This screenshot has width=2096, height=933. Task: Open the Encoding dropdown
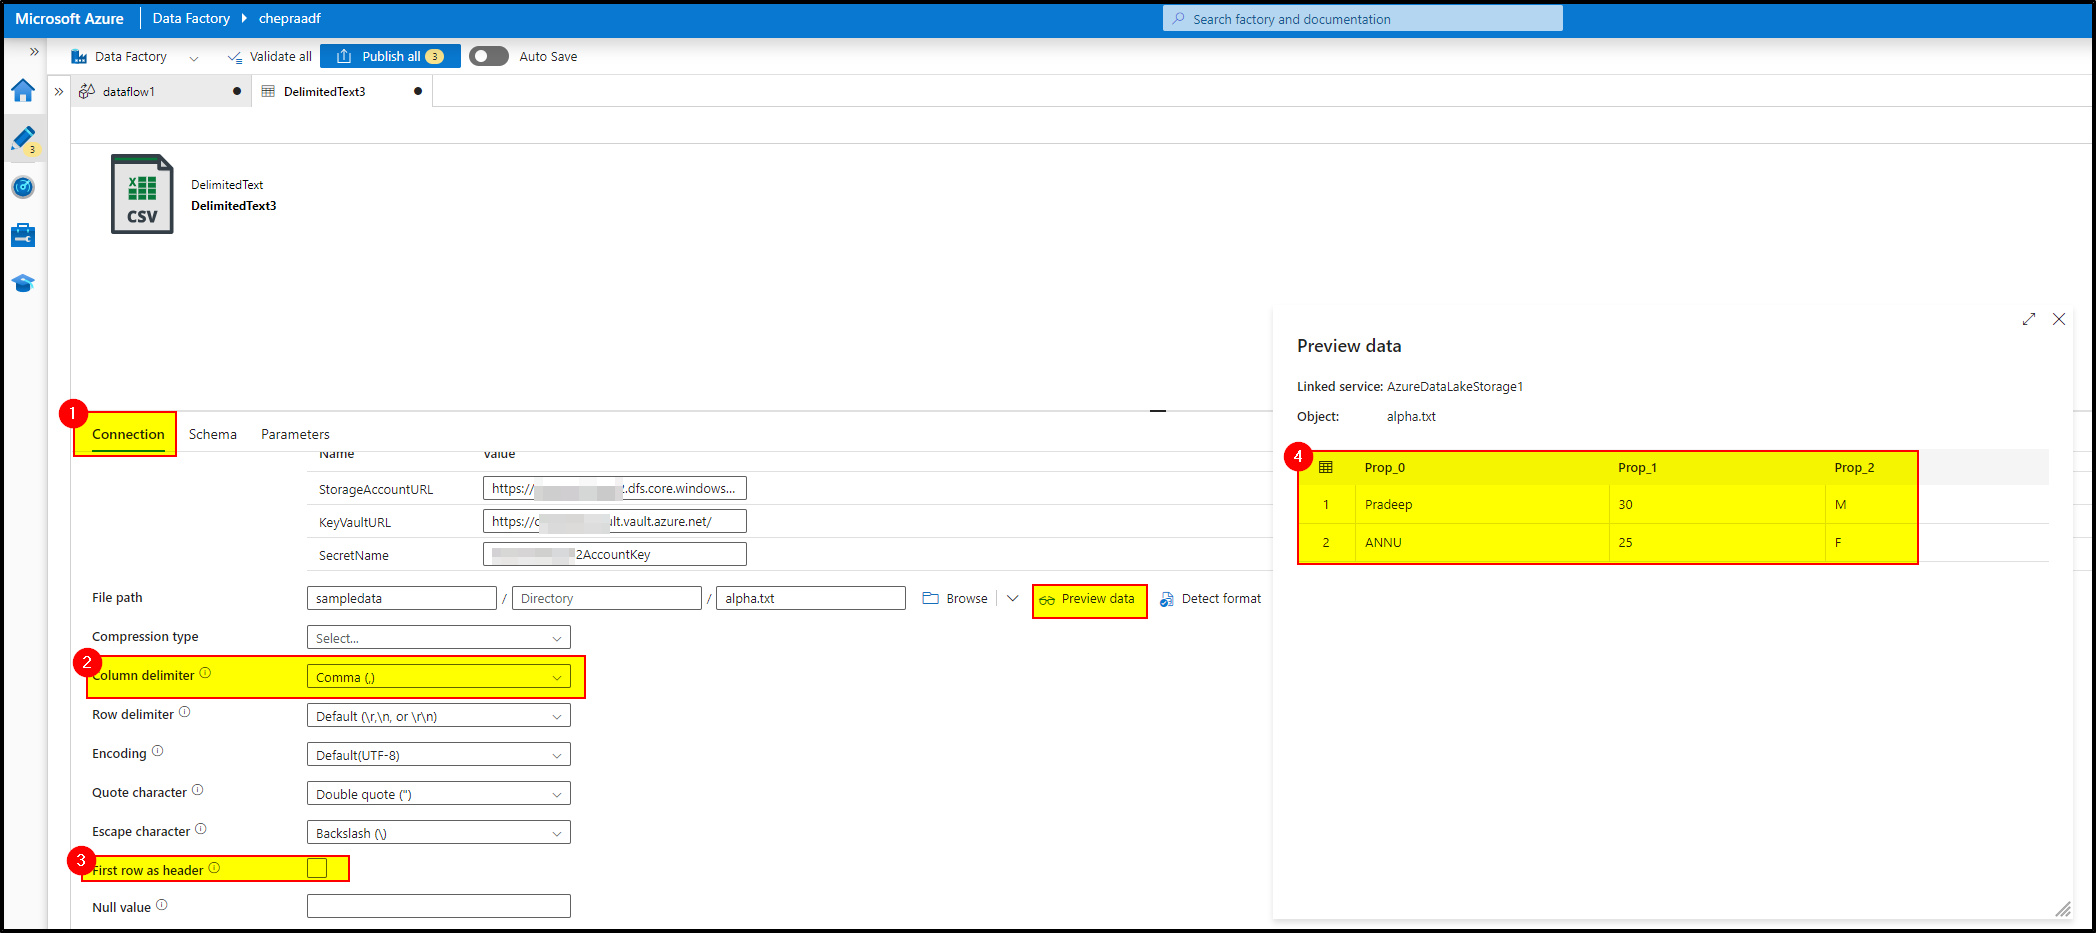(x=438, y=754)
